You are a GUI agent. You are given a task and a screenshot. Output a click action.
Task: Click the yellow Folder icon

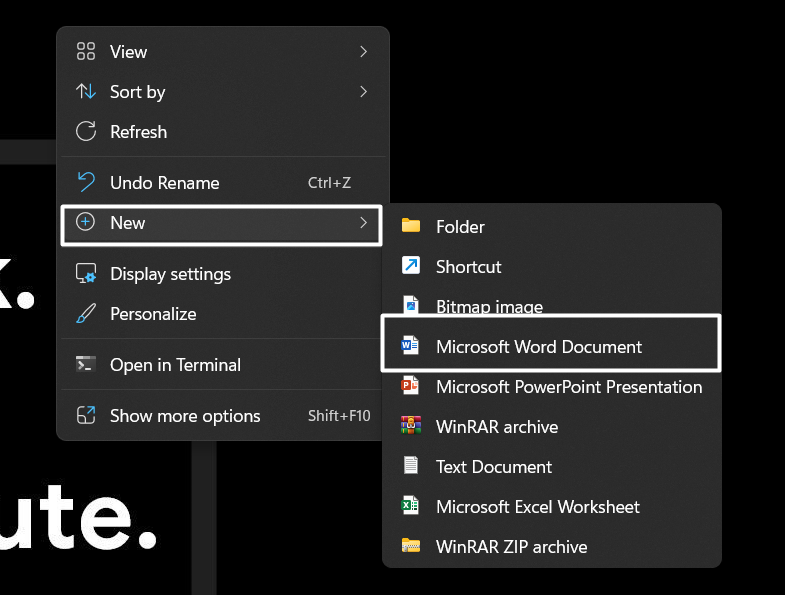point(411,226)
